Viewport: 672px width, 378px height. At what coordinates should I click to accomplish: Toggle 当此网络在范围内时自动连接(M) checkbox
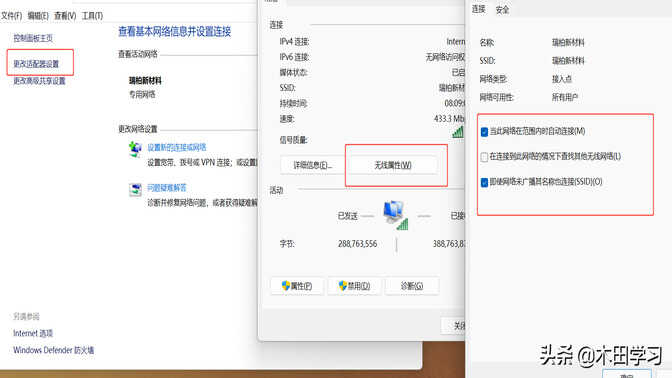pos(484,132)
